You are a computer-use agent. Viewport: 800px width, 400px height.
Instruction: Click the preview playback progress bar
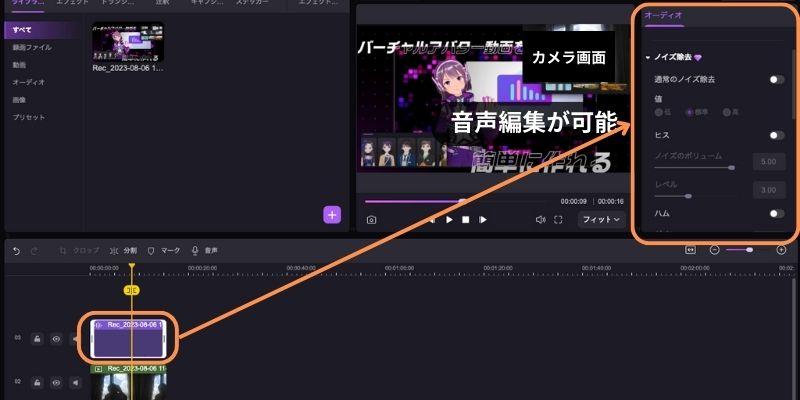coord(454,202)
